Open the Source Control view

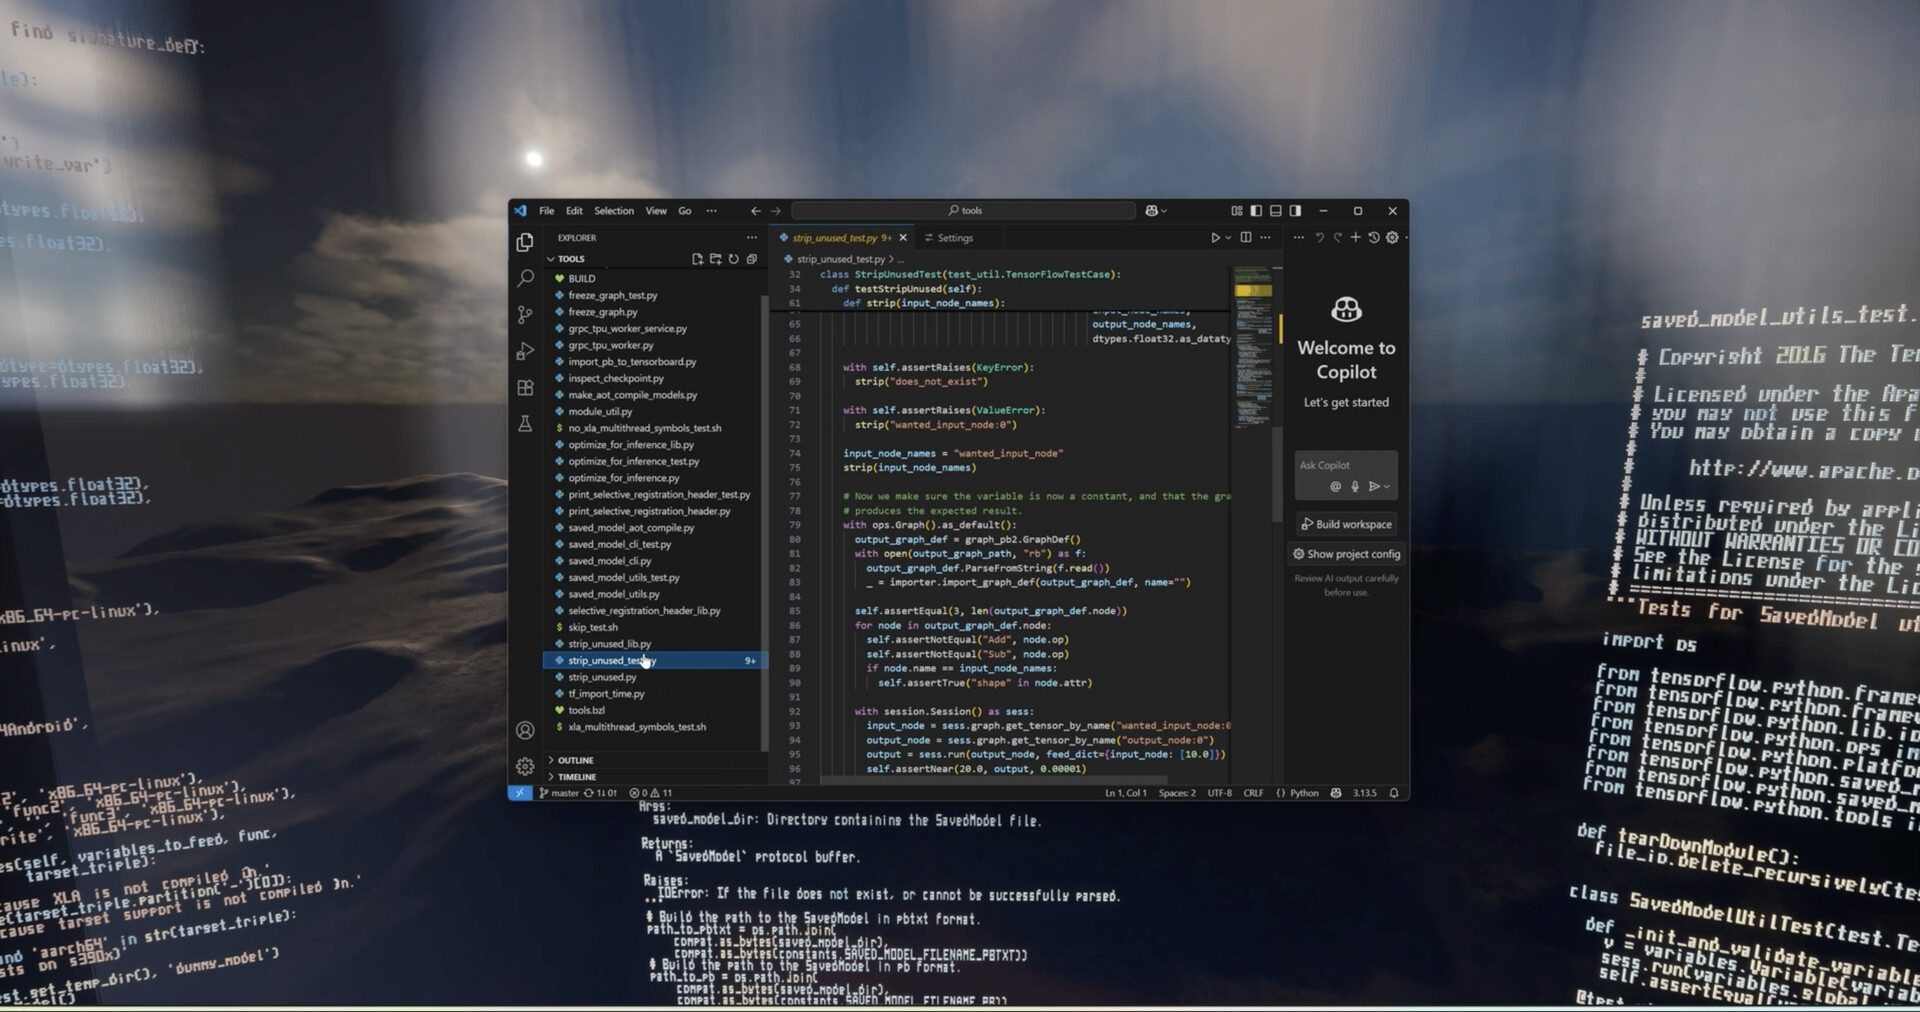(x=525, y=315)
